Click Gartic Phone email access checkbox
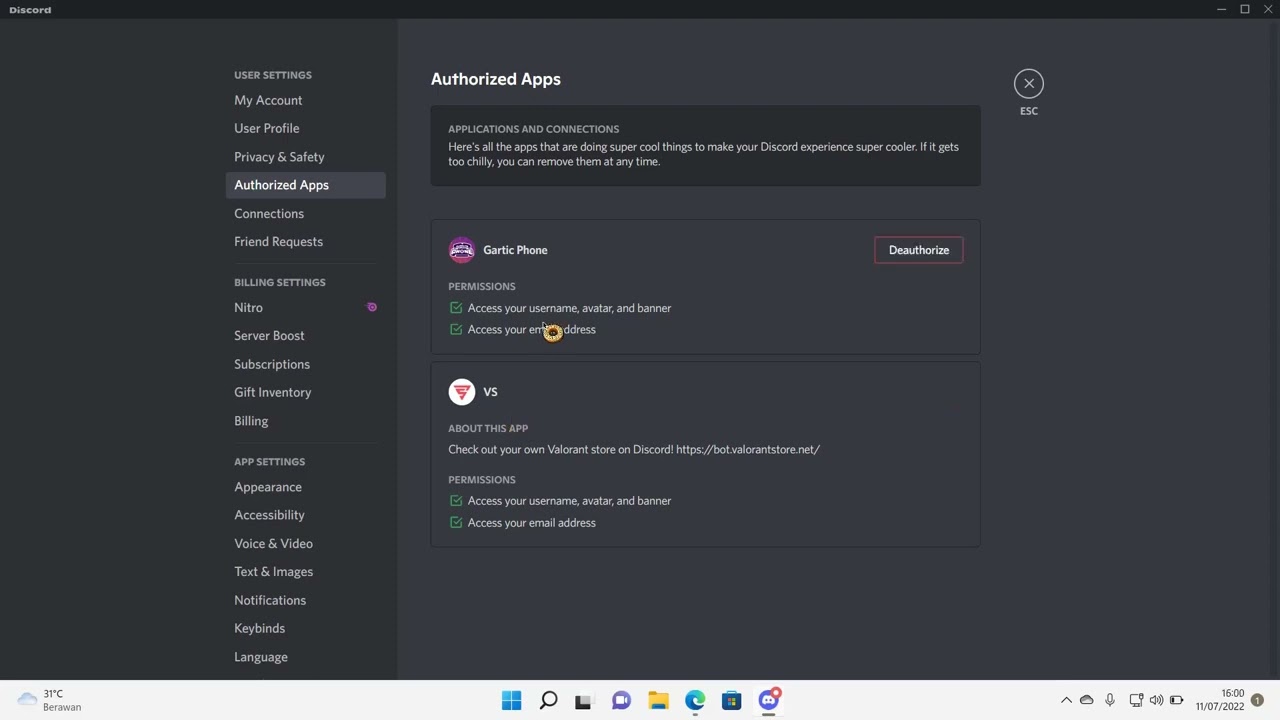 [x=456, y=329]
